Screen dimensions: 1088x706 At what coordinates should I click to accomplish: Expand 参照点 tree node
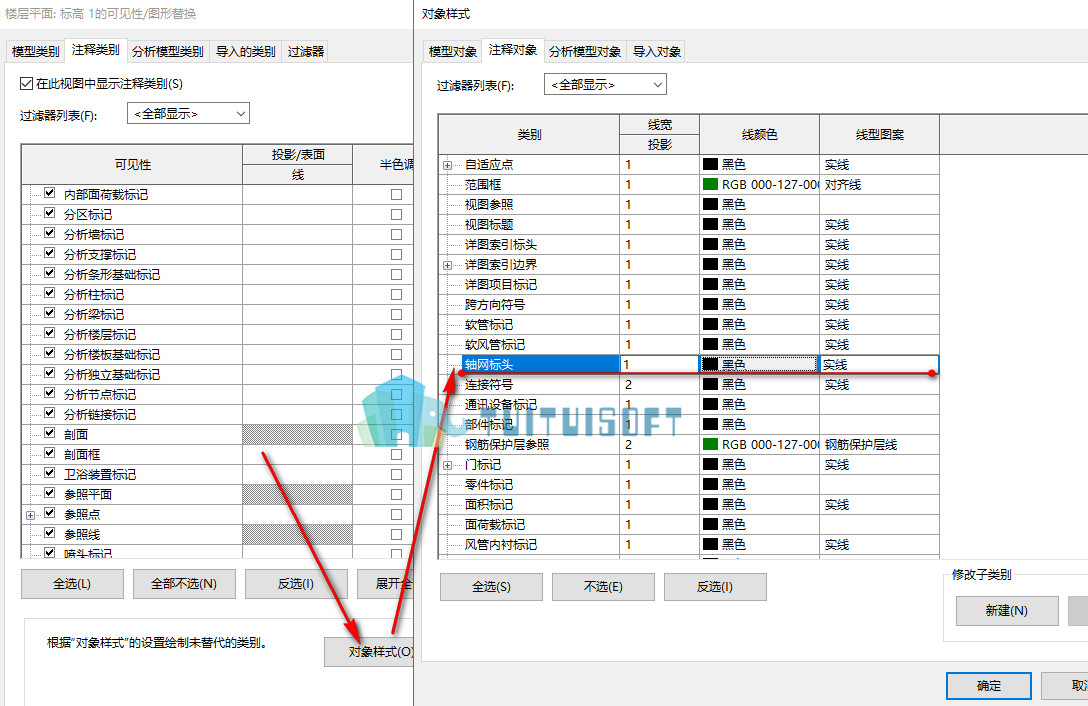pos(31,515)
